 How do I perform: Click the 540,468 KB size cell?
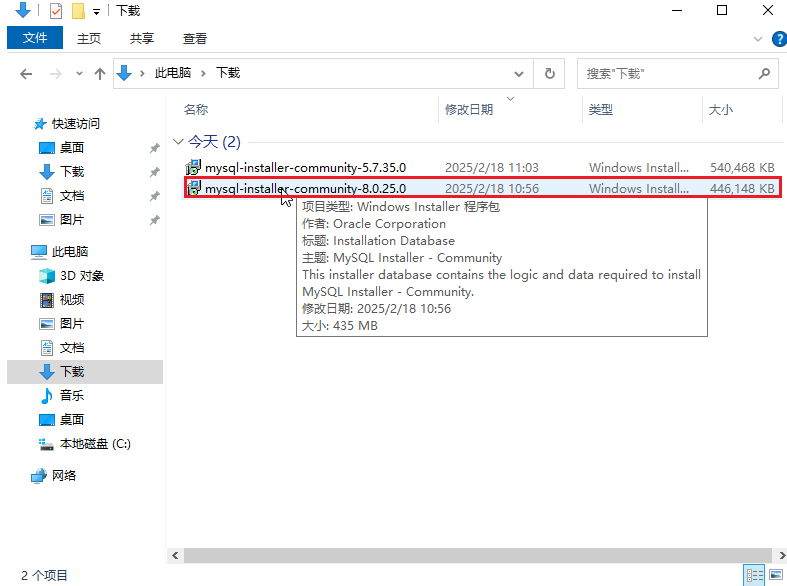(742, 168)
